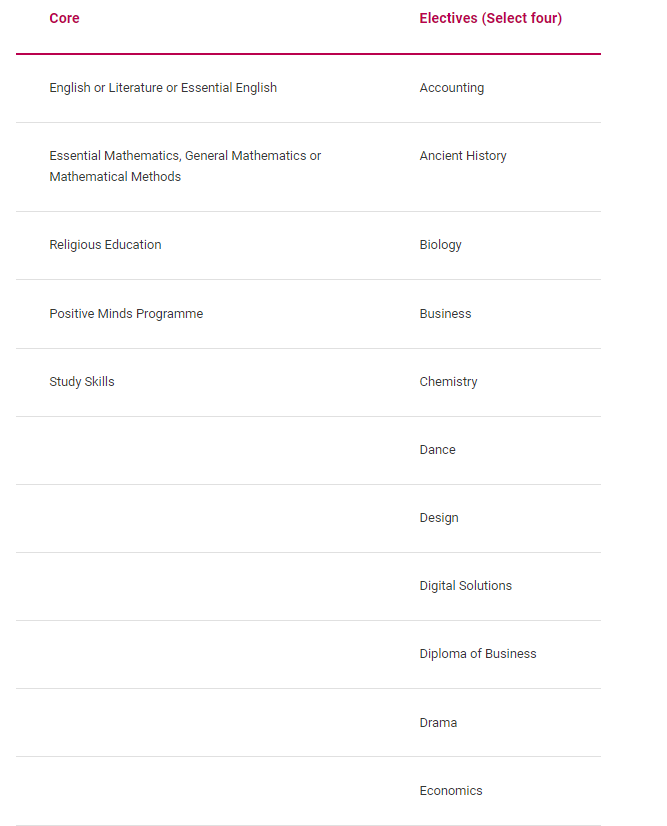The height and width of the screenshot is (826, 667).
Task: Click the Mathematical Methods text line
Action: coord(115,176)
